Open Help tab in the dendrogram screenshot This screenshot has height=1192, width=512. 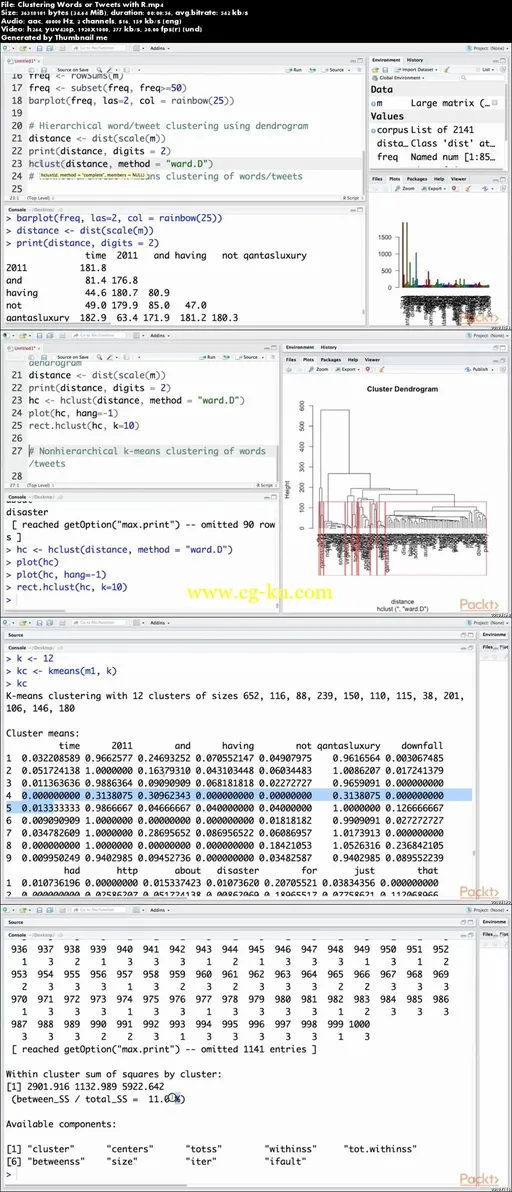point(352,359)
